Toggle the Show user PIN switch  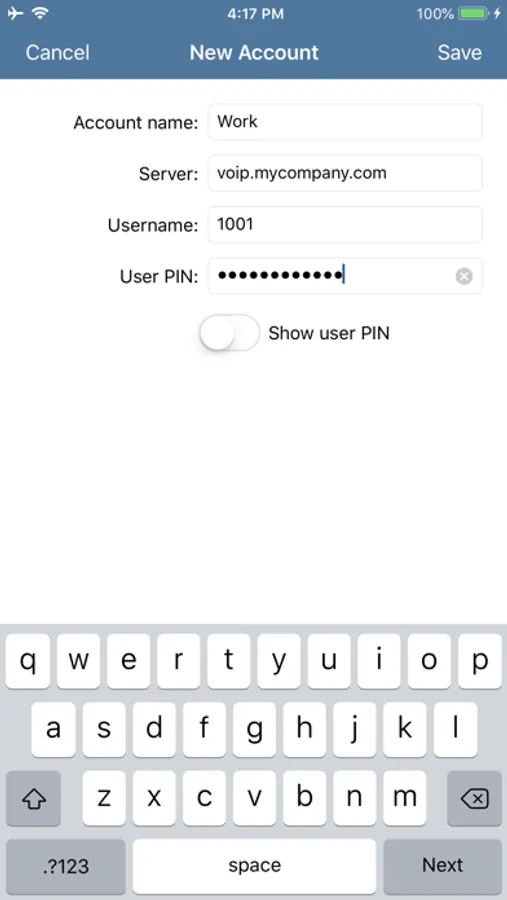click(x=230, y=332)
